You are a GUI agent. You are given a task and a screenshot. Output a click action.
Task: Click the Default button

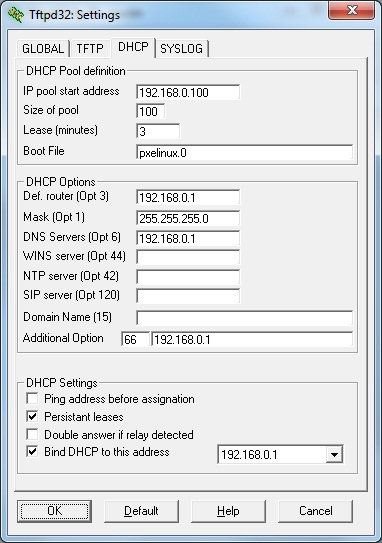point(141,511)
